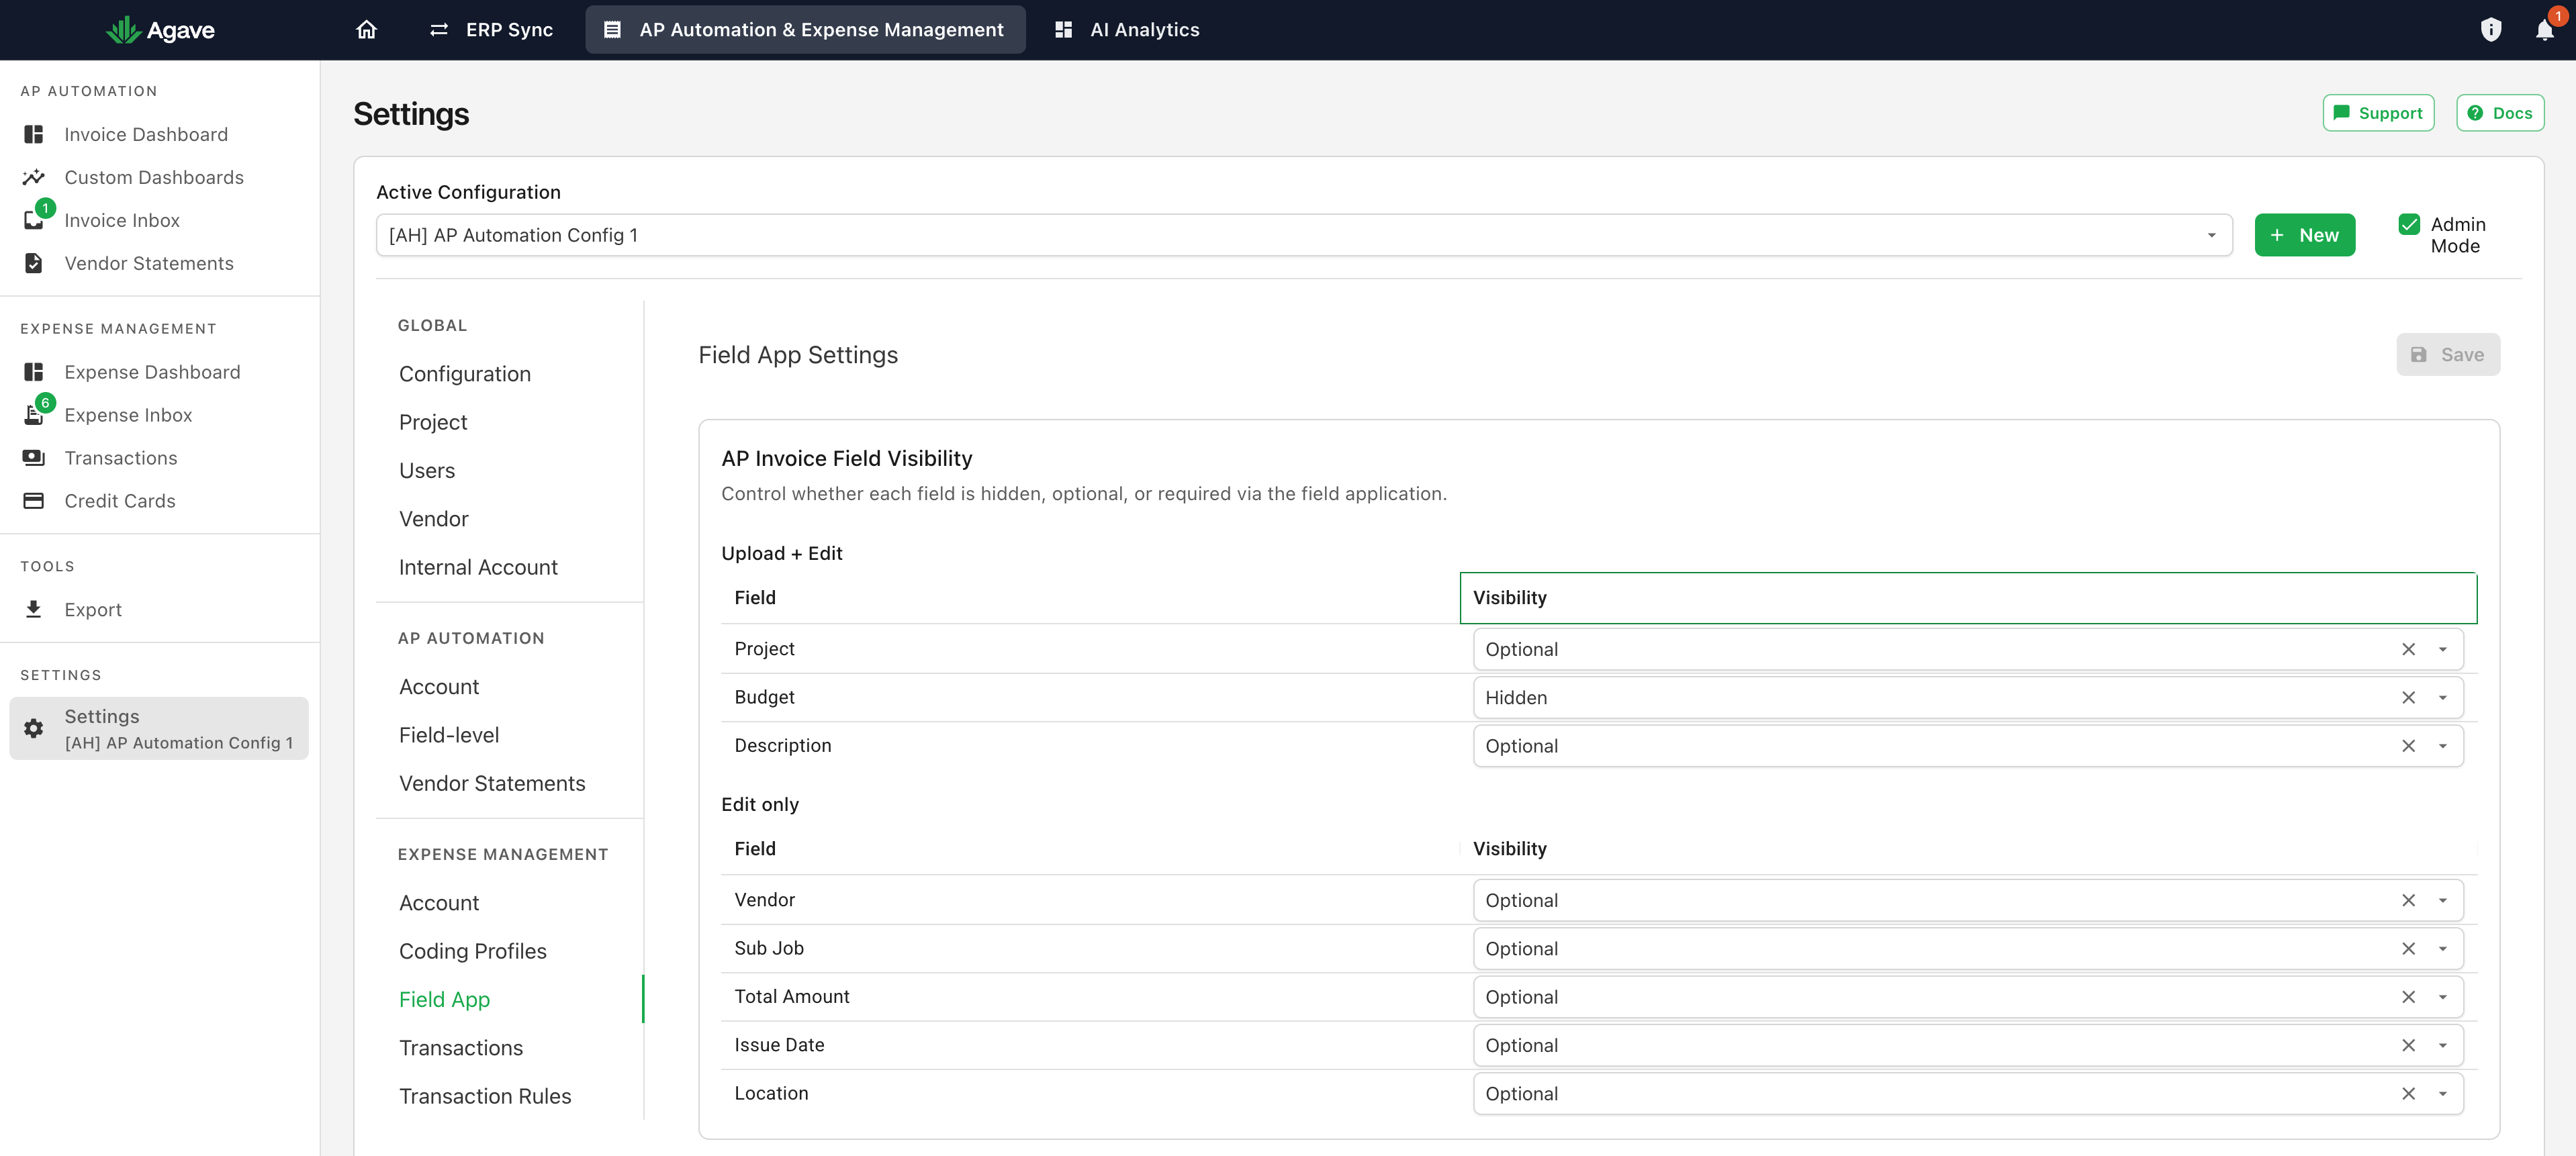This screenshot has width=2576, height=1156.
Task: Clear the Location visibility value
Action: pyautogui.click(x=2408, y=1094)
